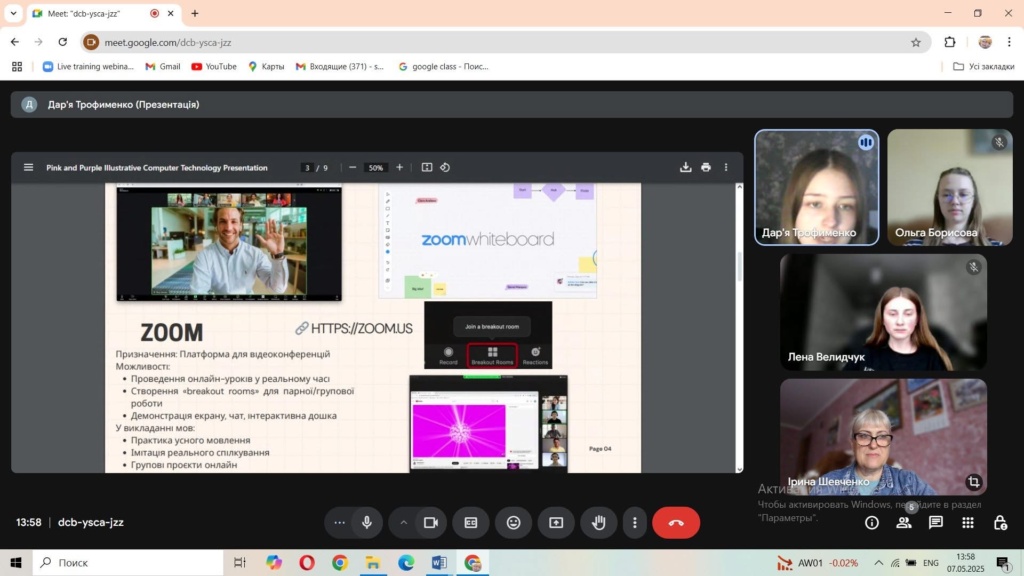Open meeting details info icon

[x=872, y=522]
